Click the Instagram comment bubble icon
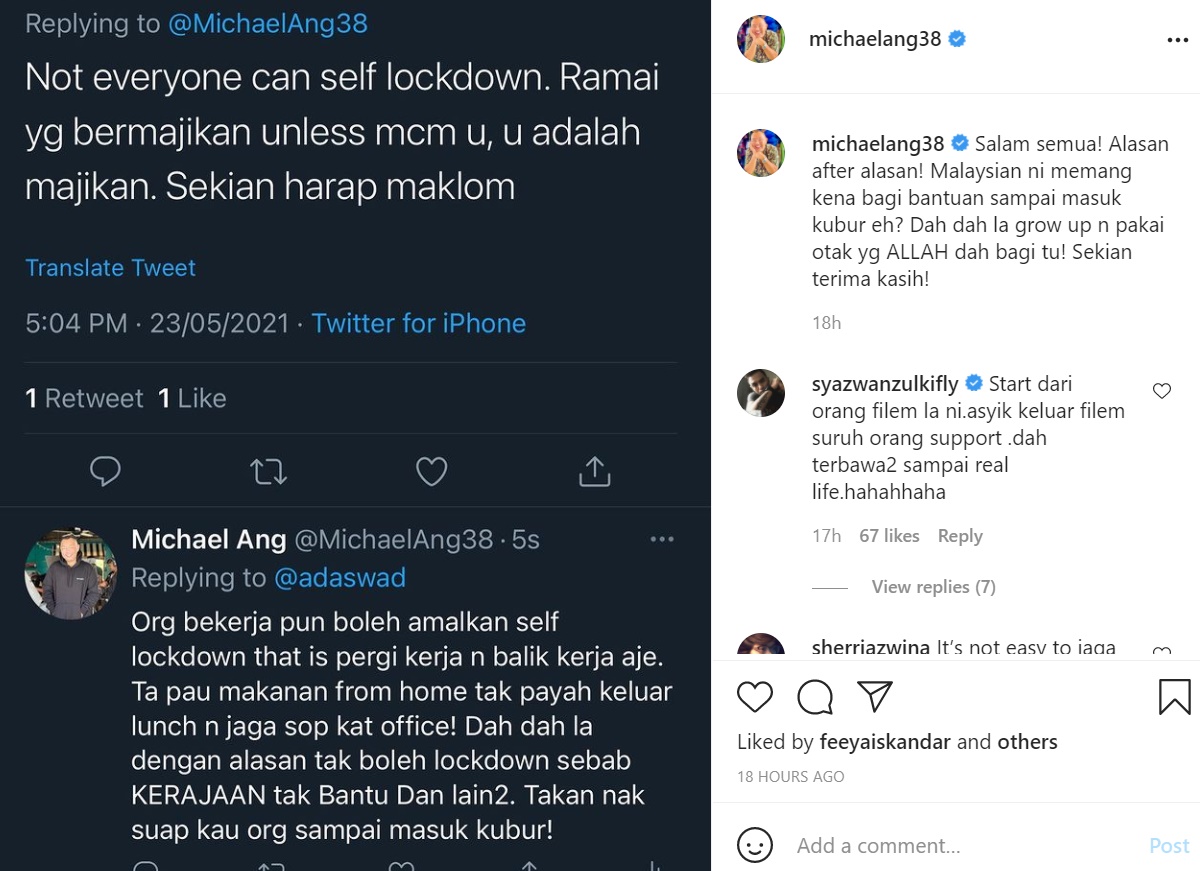 pyautogui.click(x=816, y=697)
